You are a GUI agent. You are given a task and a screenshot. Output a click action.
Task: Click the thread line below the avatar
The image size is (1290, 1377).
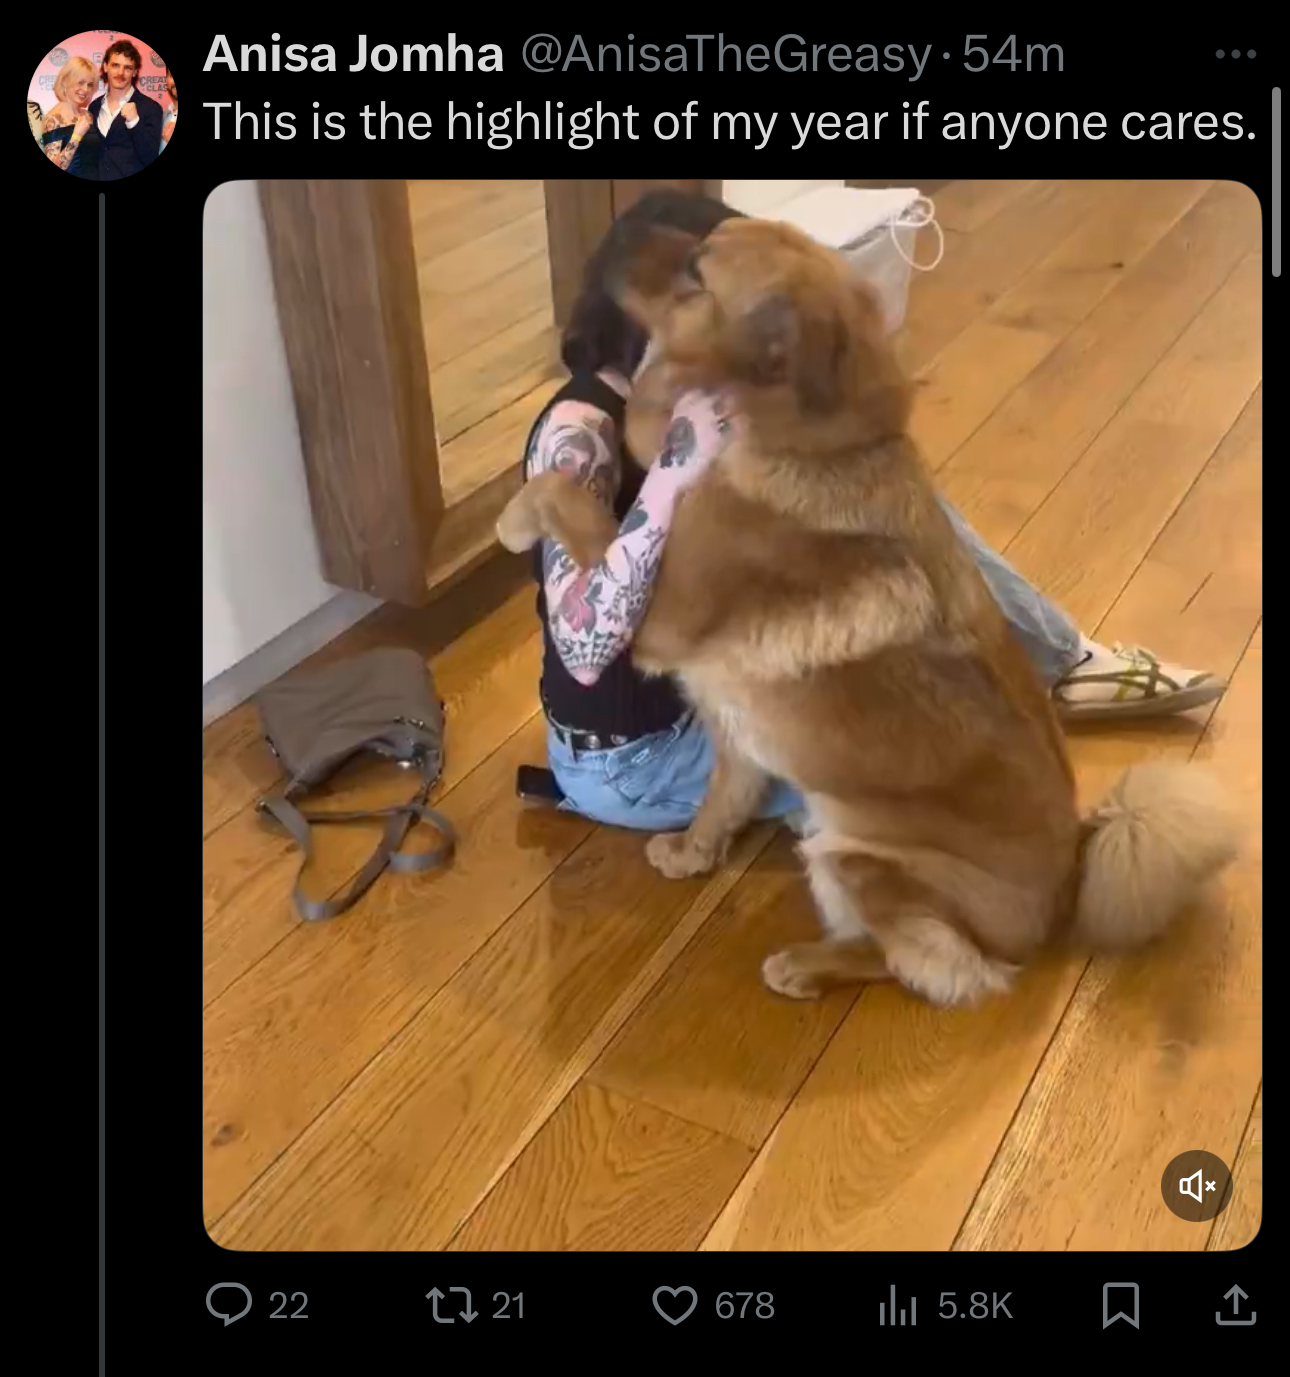[102, 785]
